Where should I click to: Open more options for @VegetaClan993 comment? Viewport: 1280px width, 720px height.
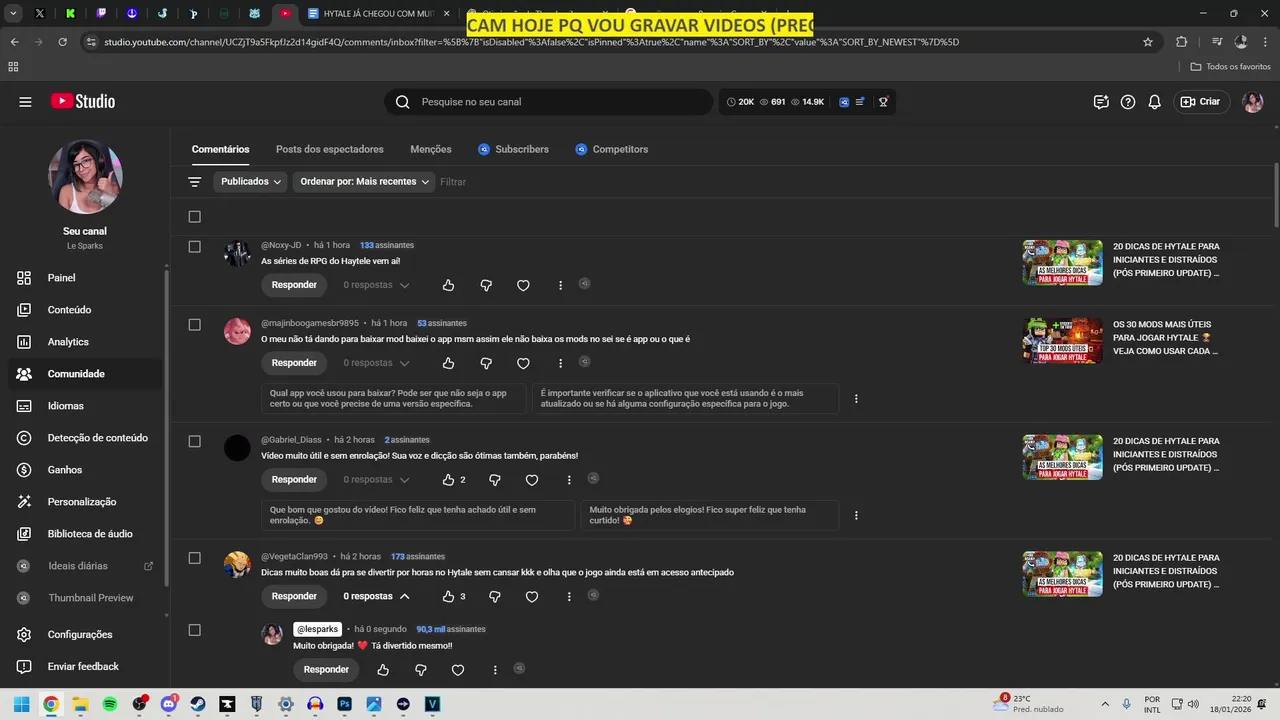[x=569, y=597]
